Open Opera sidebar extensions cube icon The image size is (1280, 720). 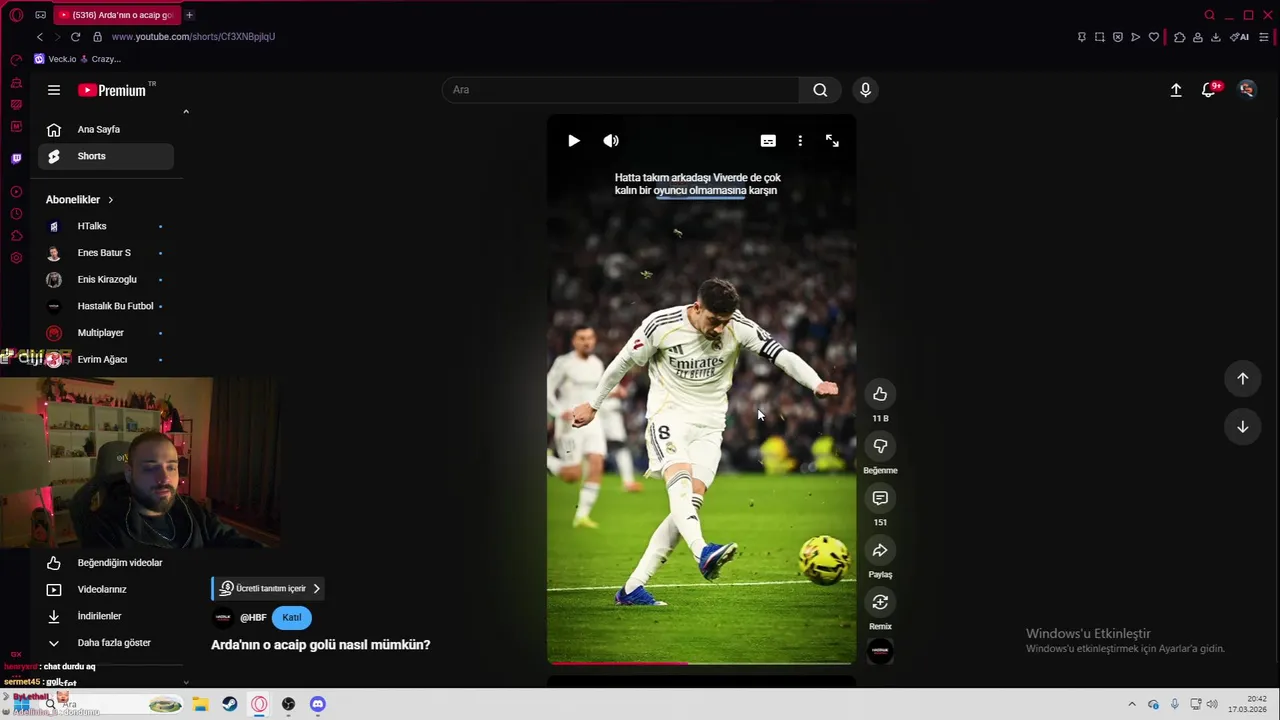16,236
